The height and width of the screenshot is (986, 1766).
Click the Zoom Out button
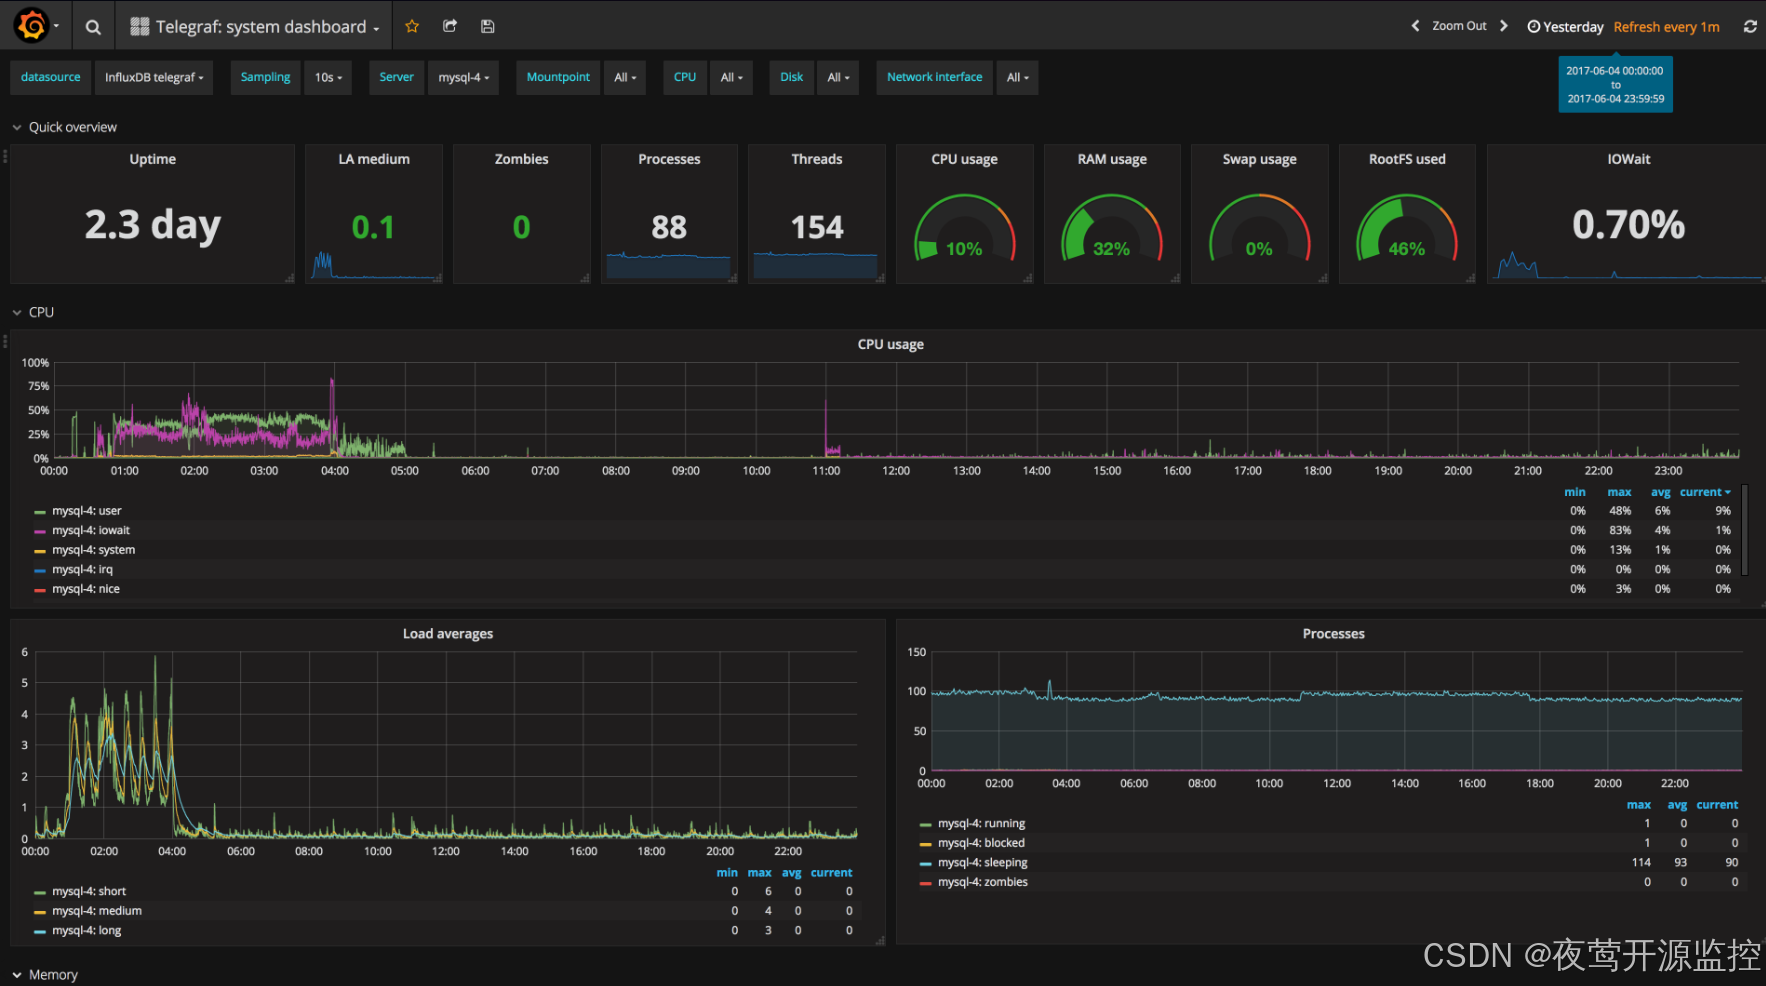point(1459,26)
